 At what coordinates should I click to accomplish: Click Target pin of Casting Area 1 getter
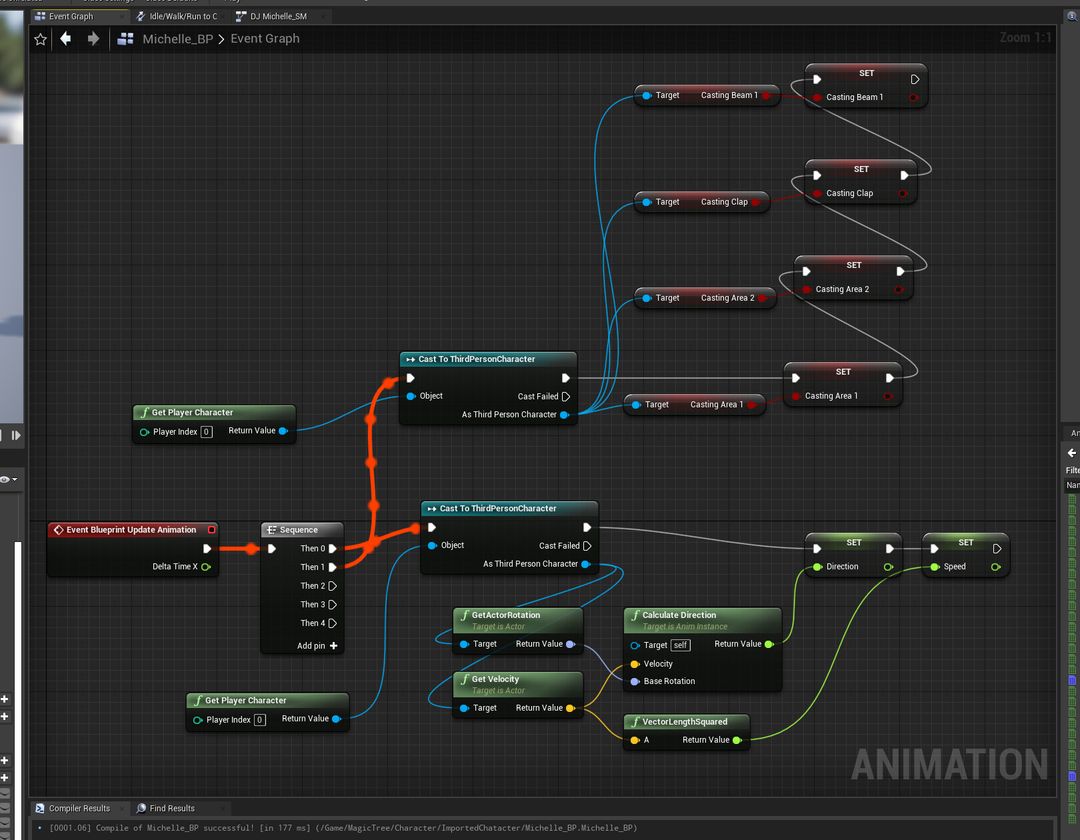[636, 405]
